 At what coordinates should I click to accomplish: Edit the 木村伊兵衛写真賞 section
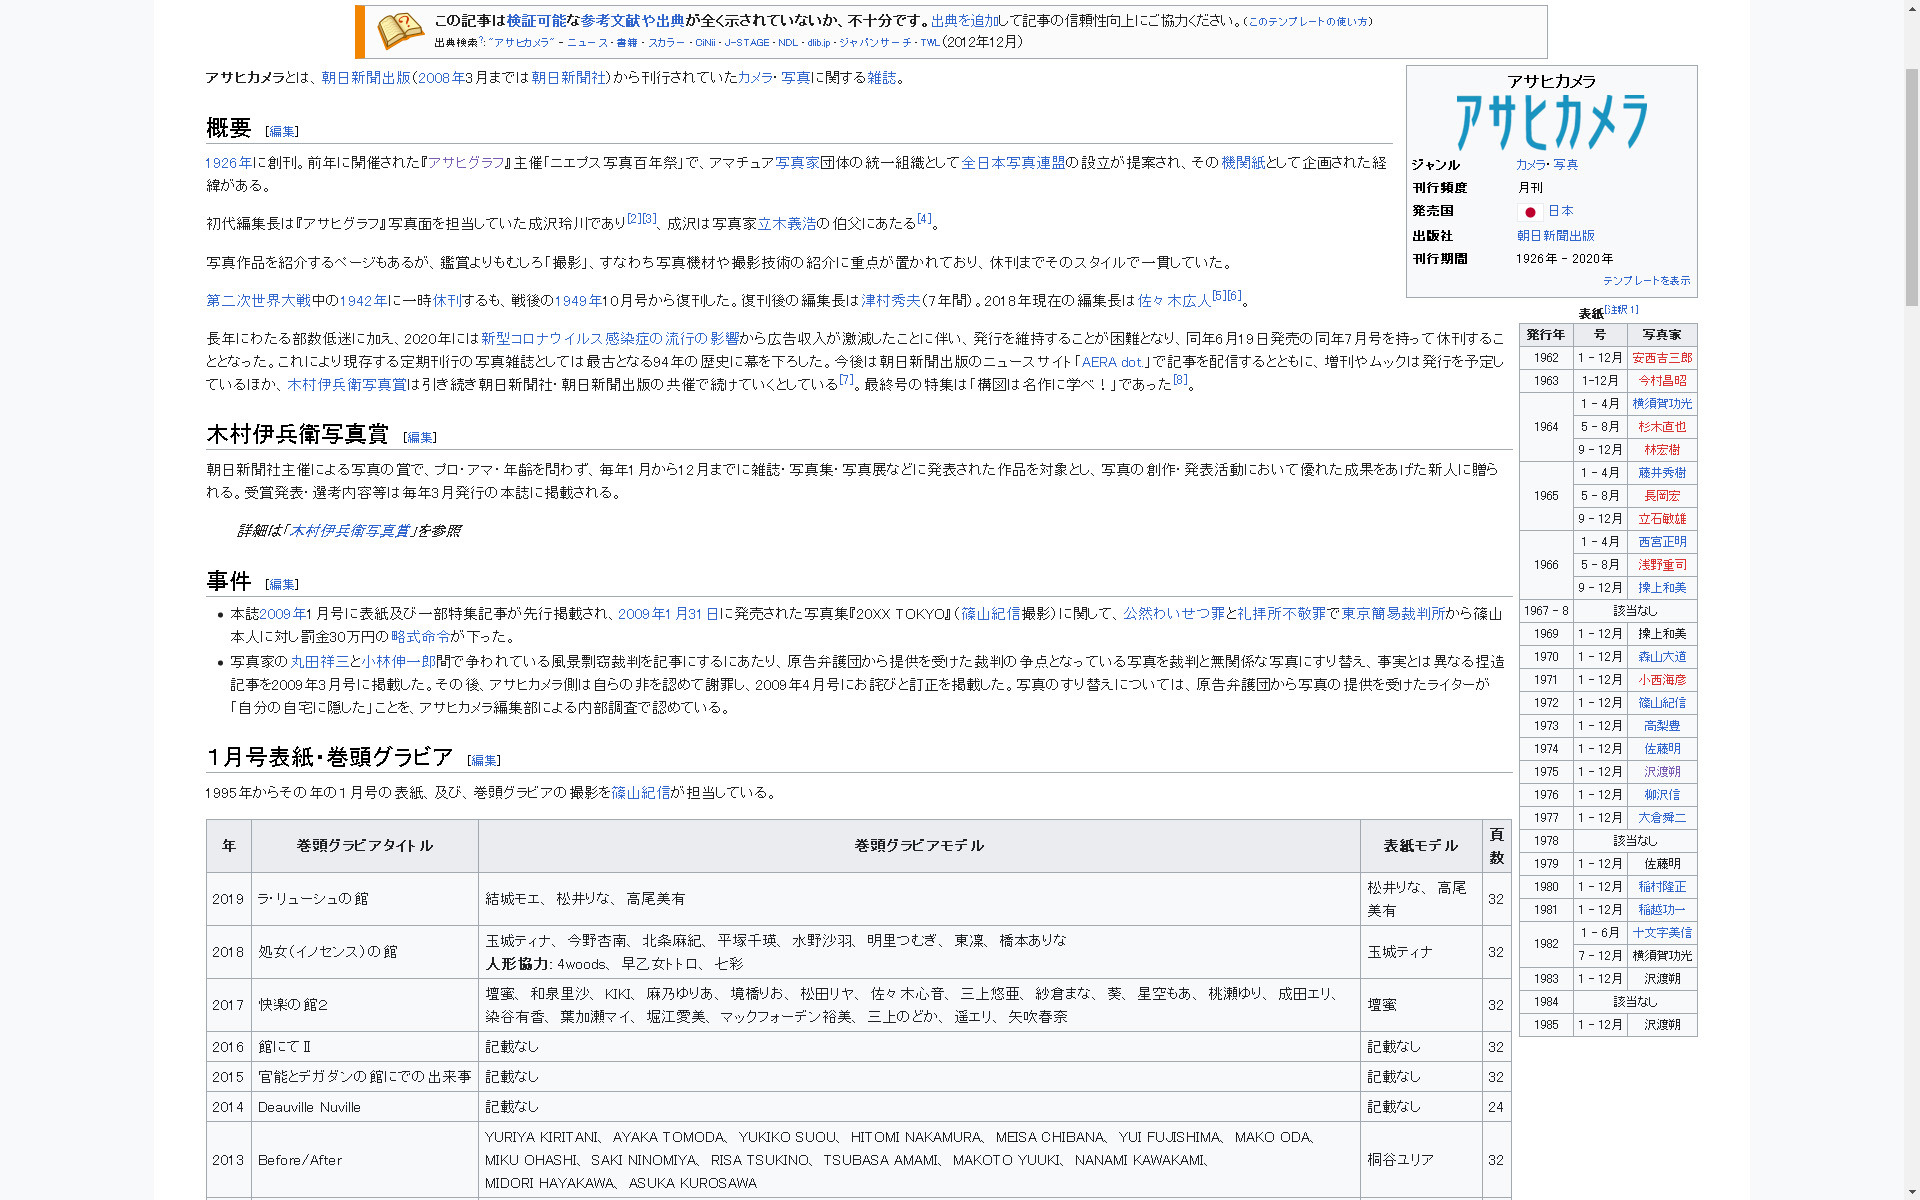[420, 437]
